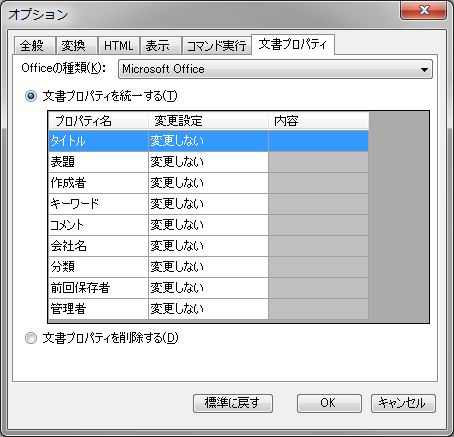The image size is (454, 437).
Task: Click the 標準に戻す button
Action: tap(233, 403)
